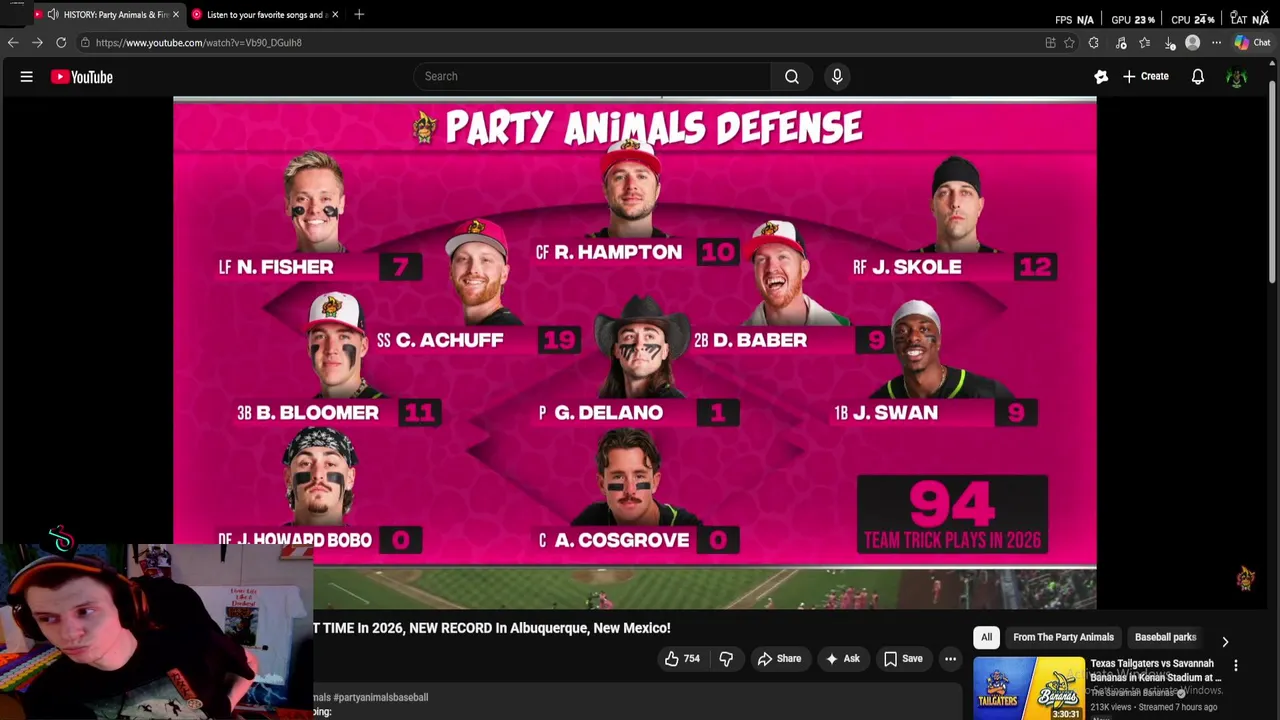The height and width of the screenshot is (720, 1280).
Task: Open Texas Tailgaters vs Savannah Bananas thumbnail
Action: coord(1028,688)
